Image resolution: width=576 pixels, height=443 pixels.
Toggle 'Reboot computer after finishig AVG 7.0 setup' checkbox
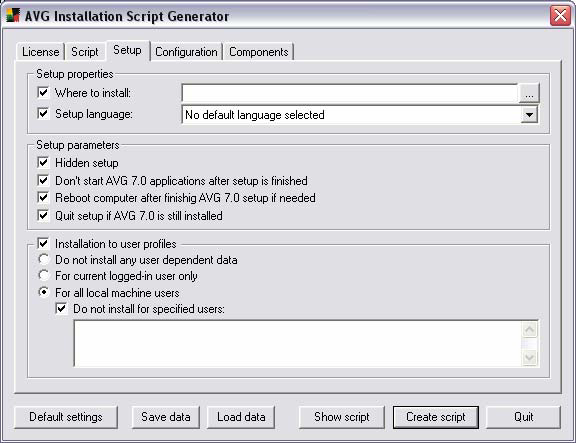pos(43,198)
